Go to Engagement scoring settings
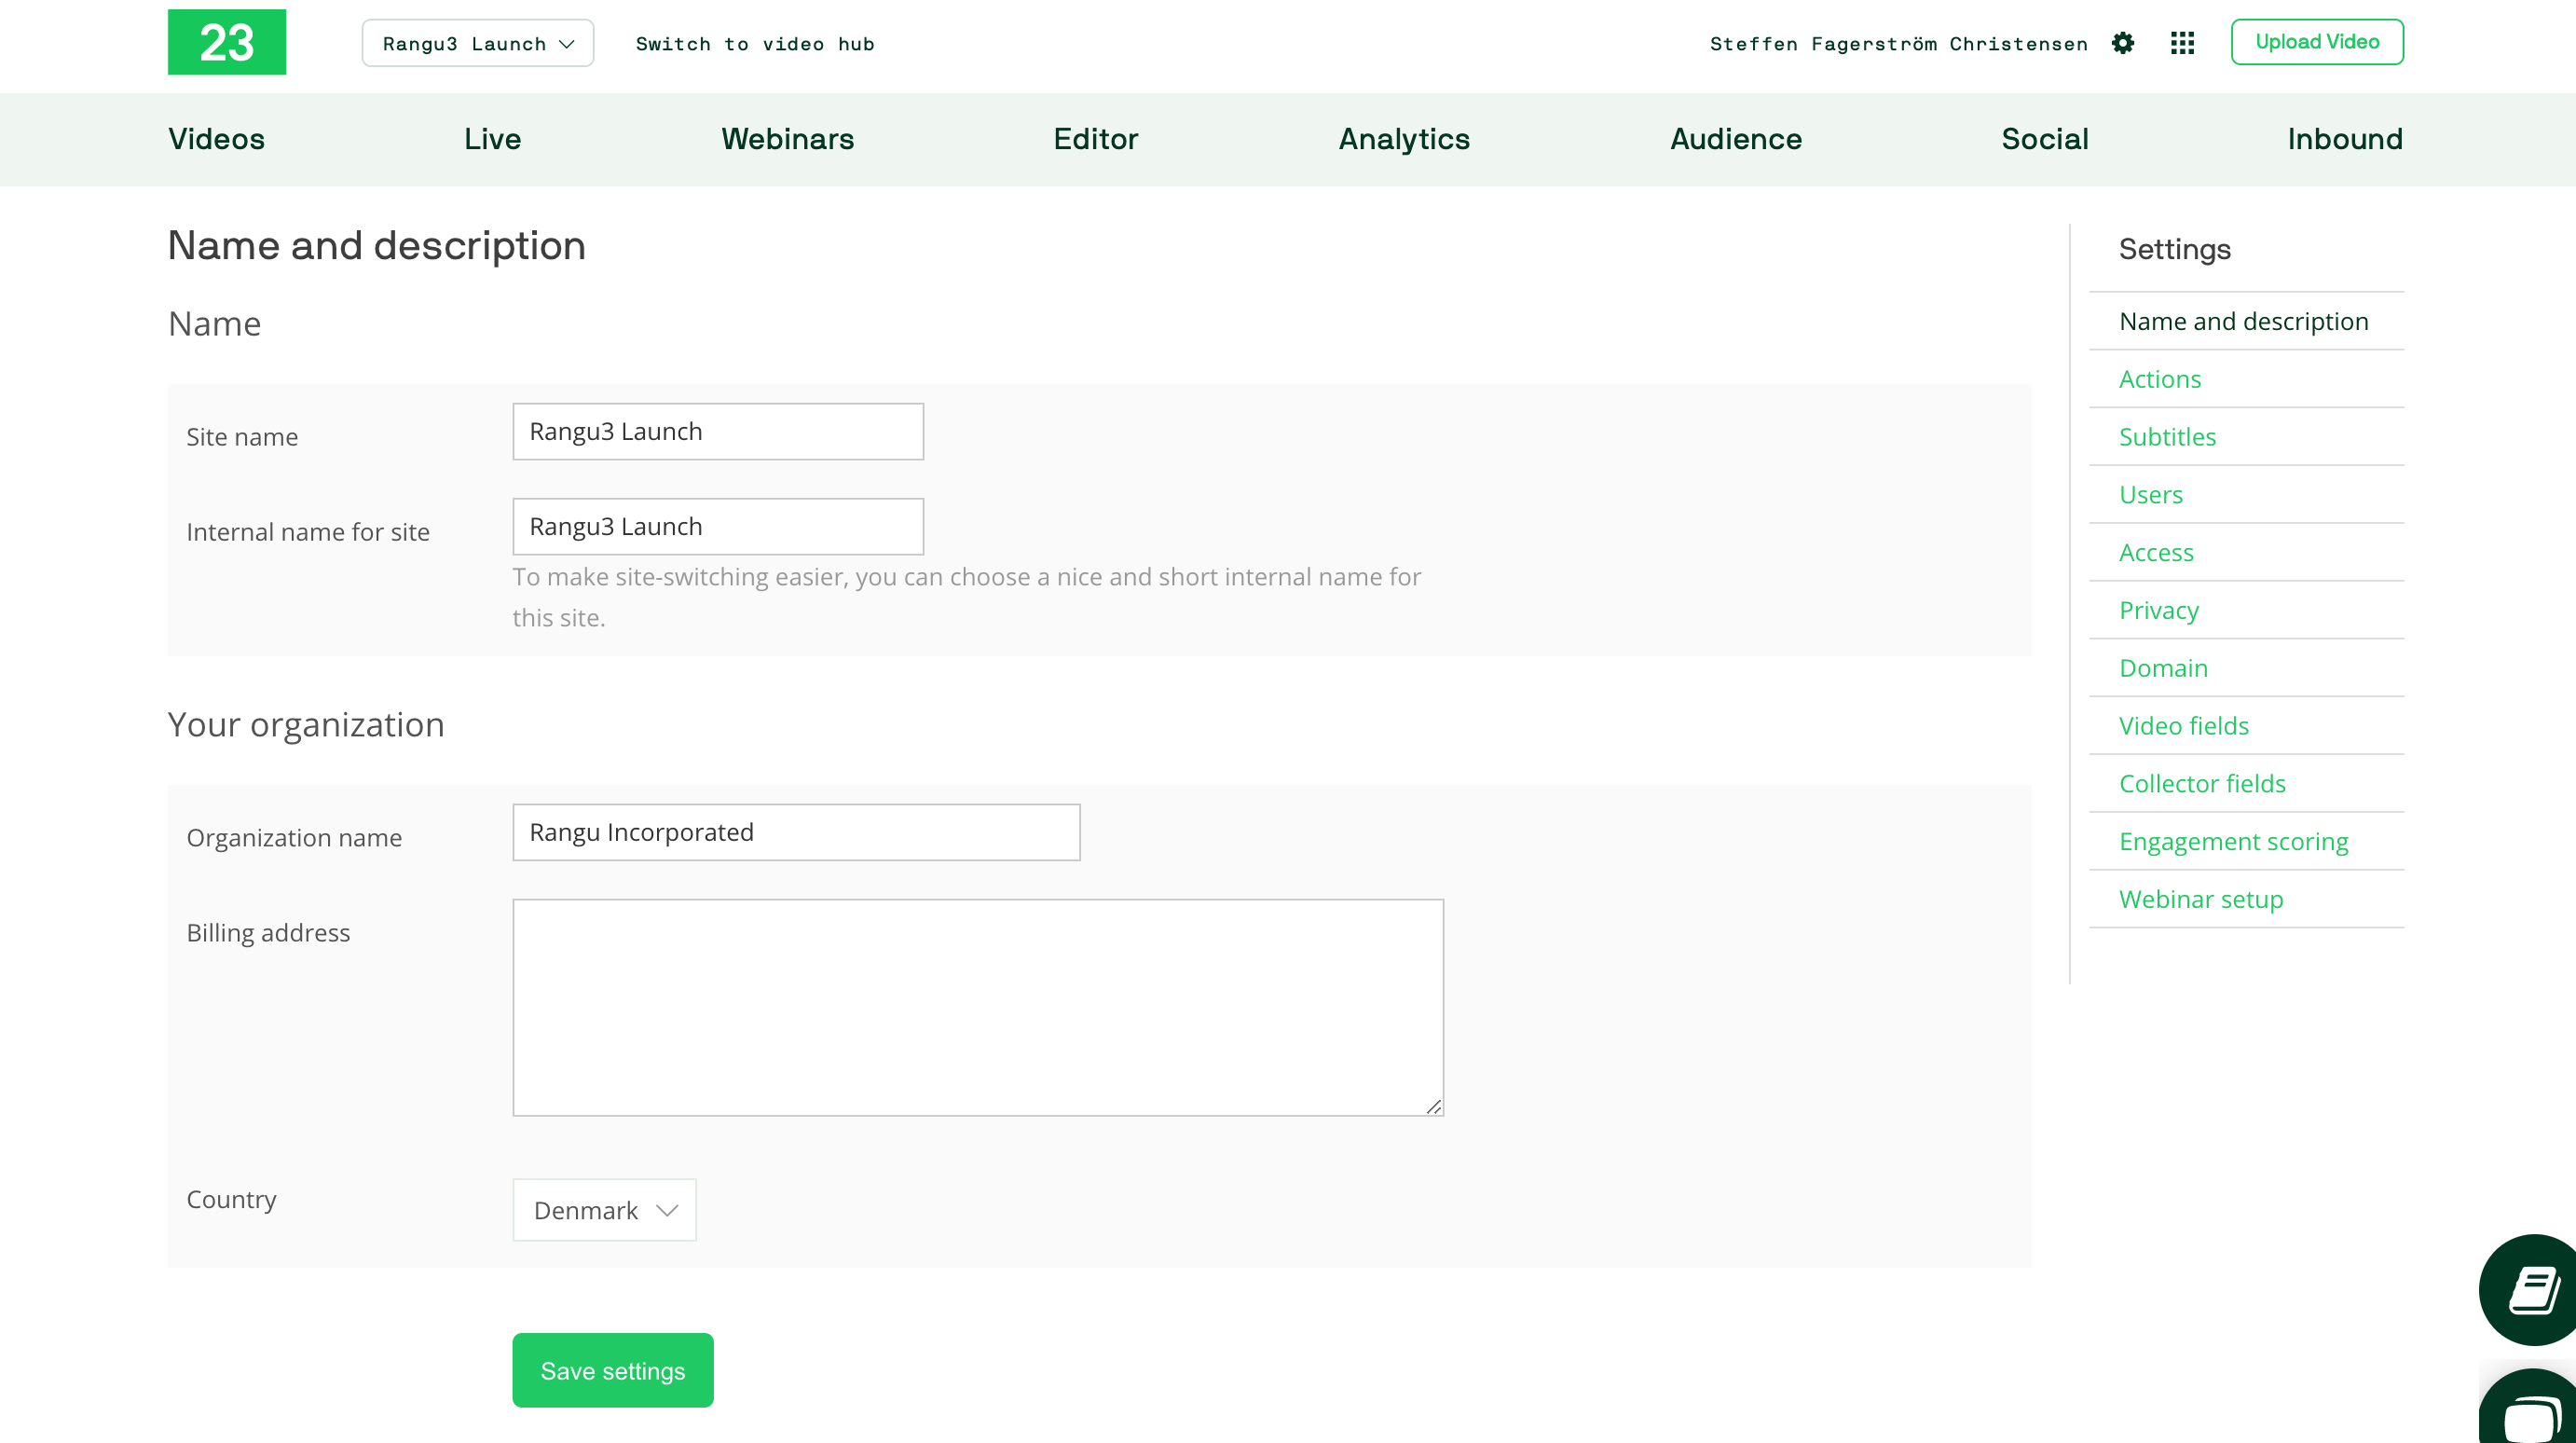 (x=2233, y=842)
